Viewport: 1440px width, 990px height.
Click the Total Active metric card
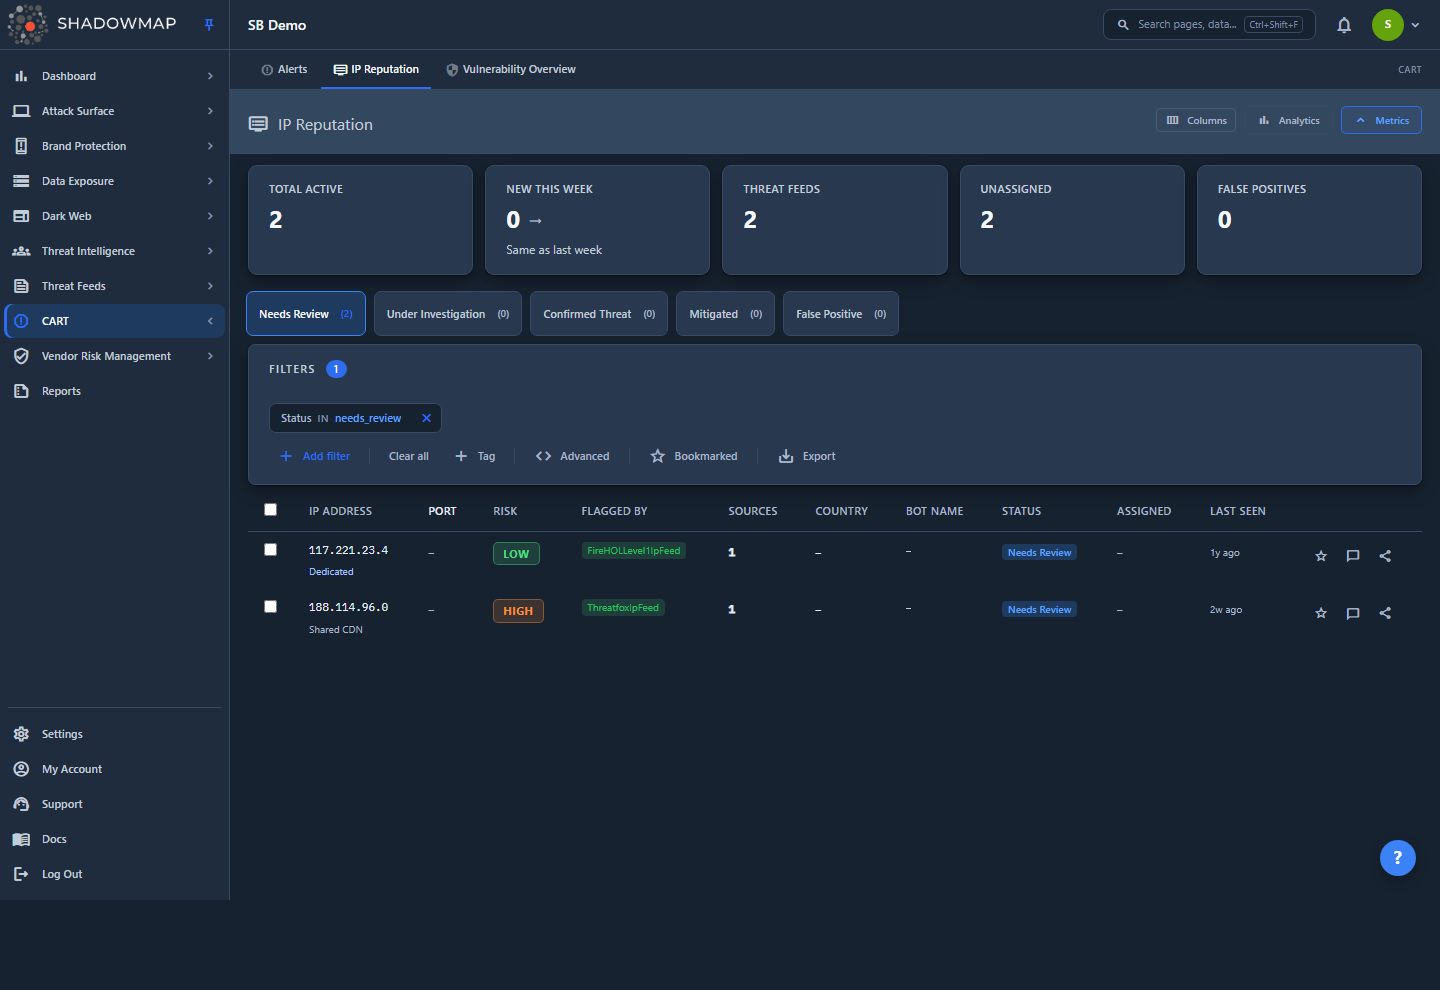(x=360, y=220)
